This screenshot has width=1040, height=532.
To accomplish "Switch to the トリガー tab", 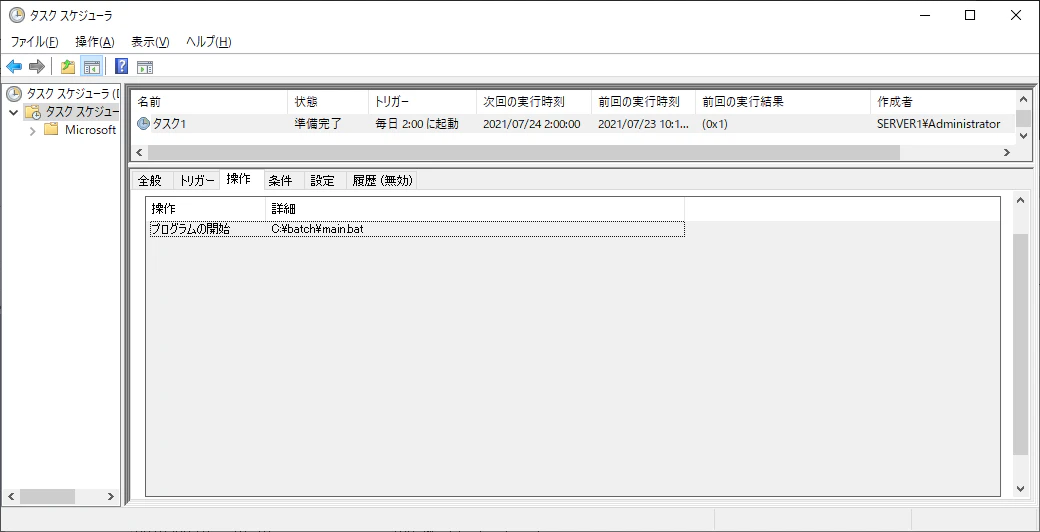I will tap(196, 180).
